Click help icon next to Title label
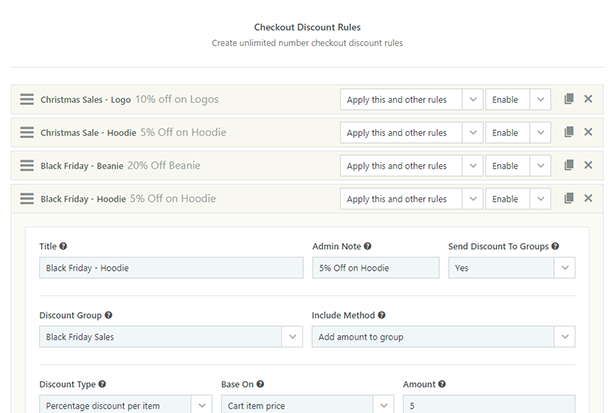Screen dimensions: 616x413 point(64,246)
